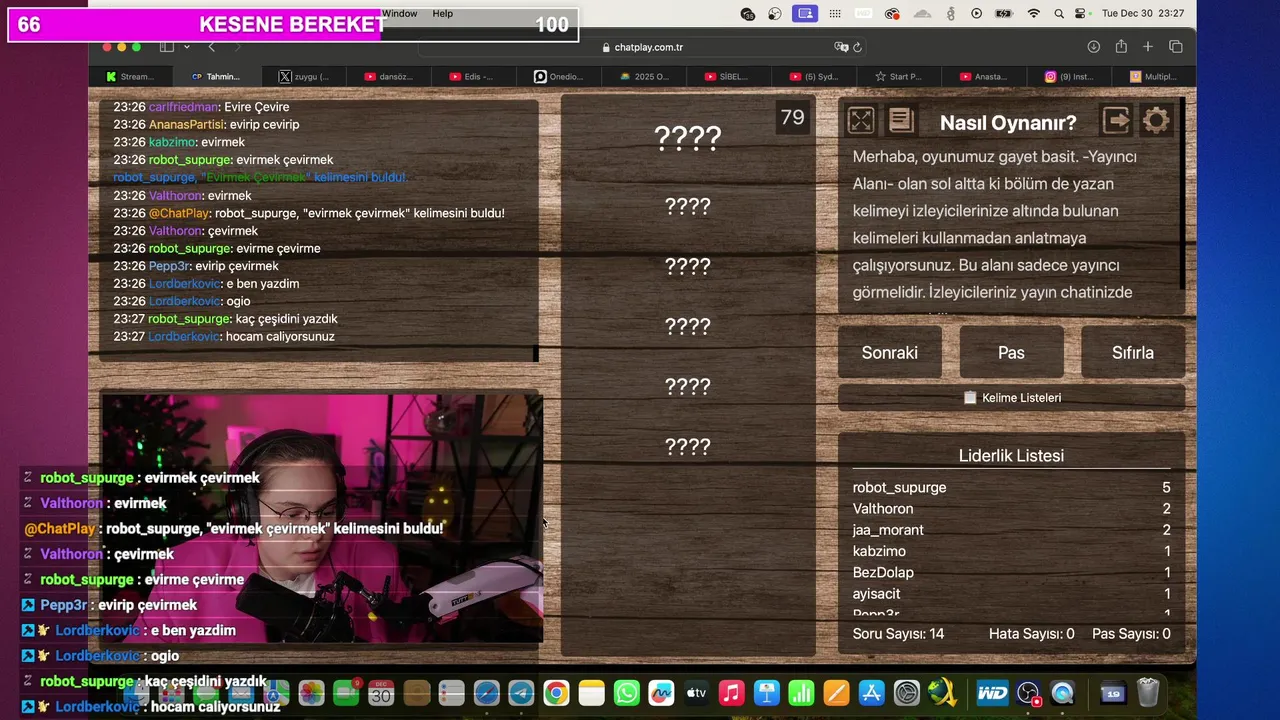Expand the sidebar dropdown chevron
1280x720 pixels.
pyautogui.click(x=186, y=47)
